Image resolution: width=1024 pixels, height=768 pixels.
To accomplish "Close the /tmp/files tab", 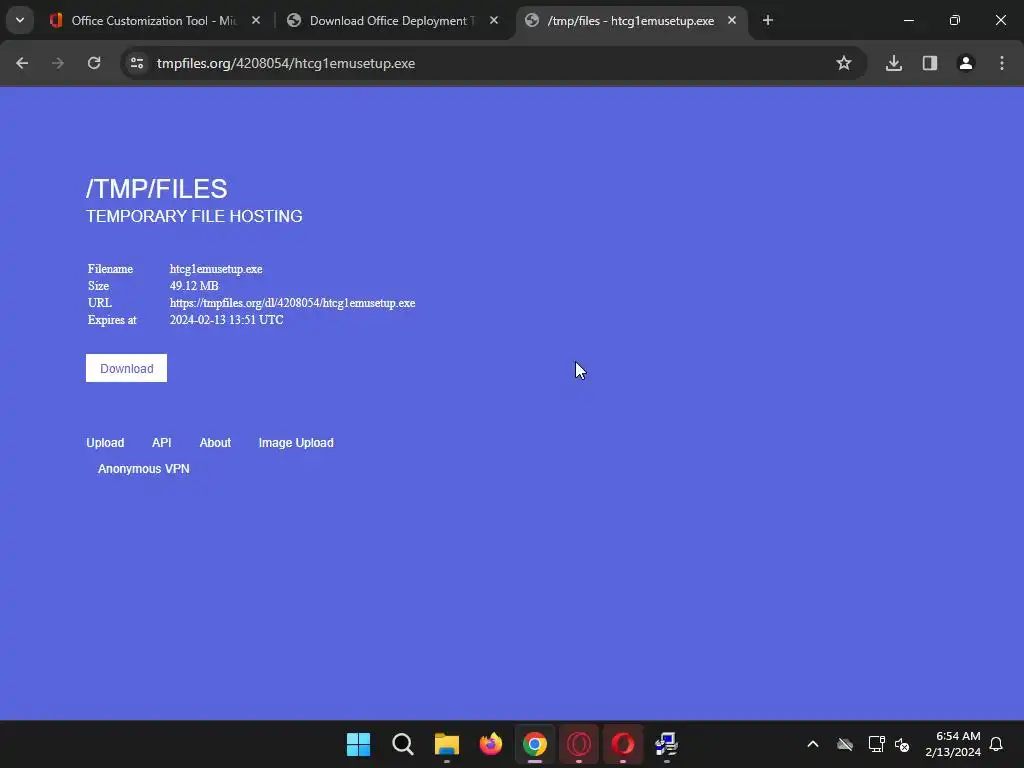I will [x=732, y=20].
